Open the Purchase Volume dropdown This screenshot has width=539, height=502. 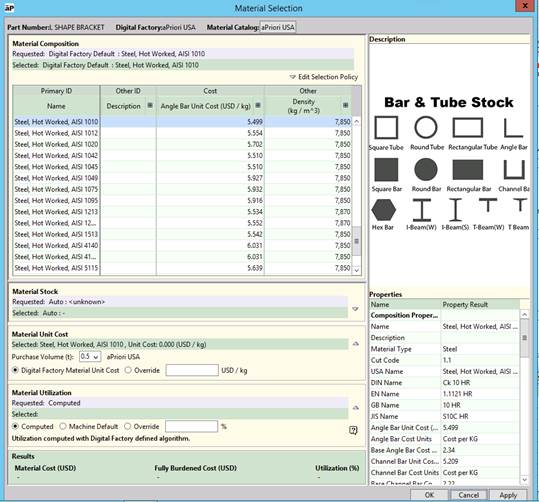click(x=90, y=357)
